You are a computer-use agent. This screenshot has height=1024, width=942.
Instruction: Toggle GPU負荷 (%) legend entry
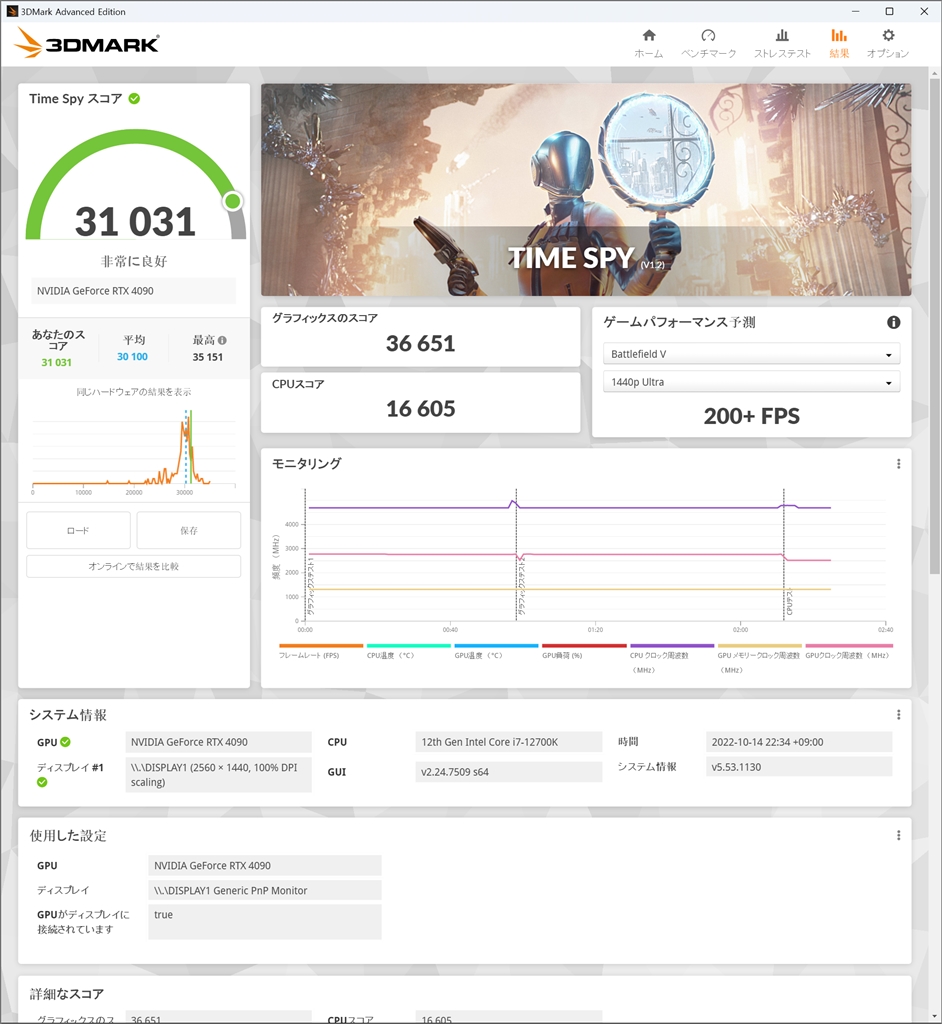coord(584,650)
